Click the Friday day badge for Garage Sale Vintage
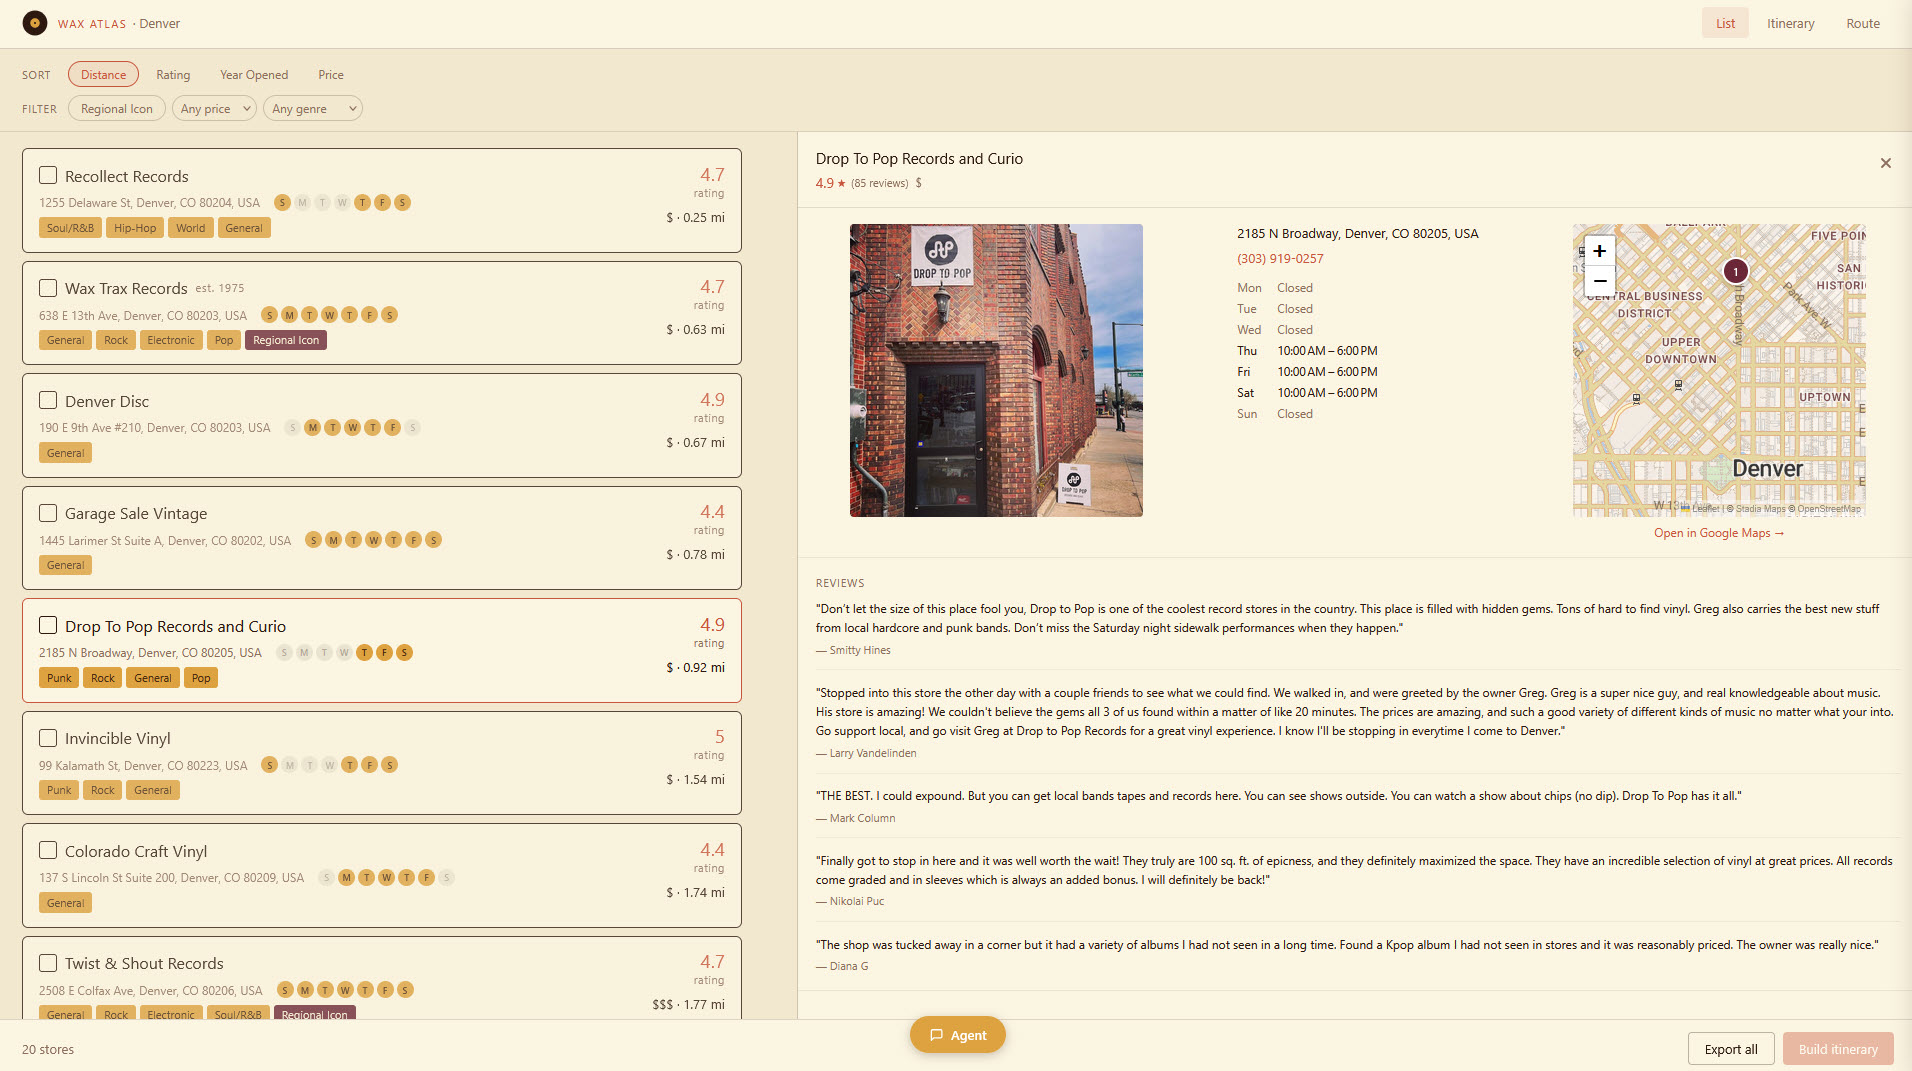Screen dimensions: 1912x1071 [413, 541]
